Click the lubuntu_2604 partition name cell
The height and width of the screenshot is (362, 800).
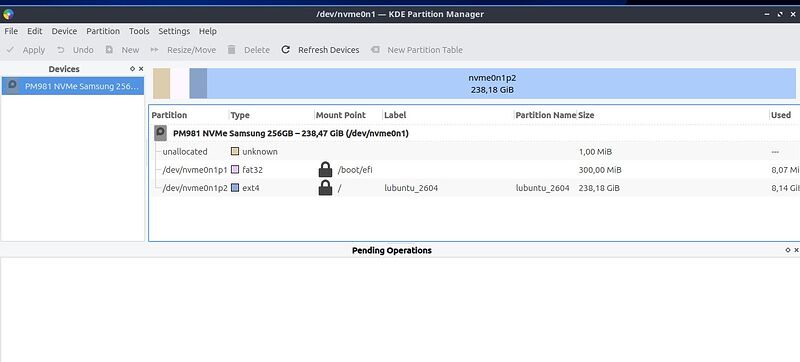542,188
